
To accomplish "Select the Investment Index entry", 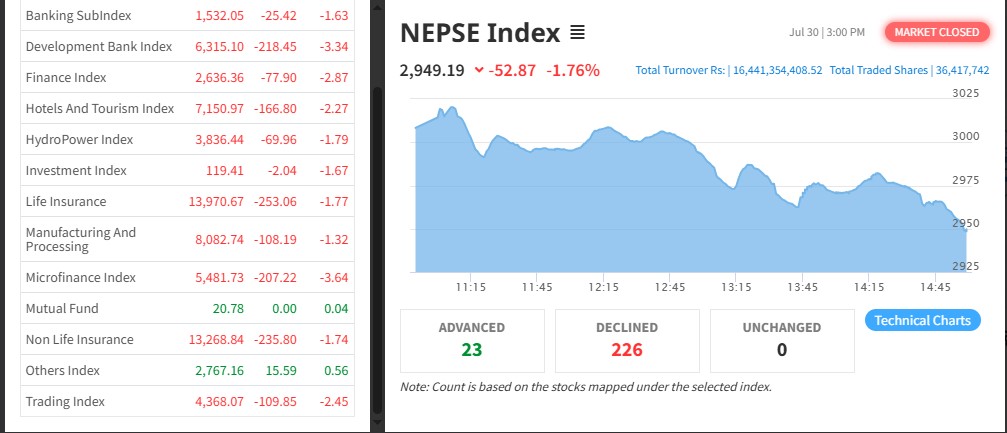I will 76,171.
